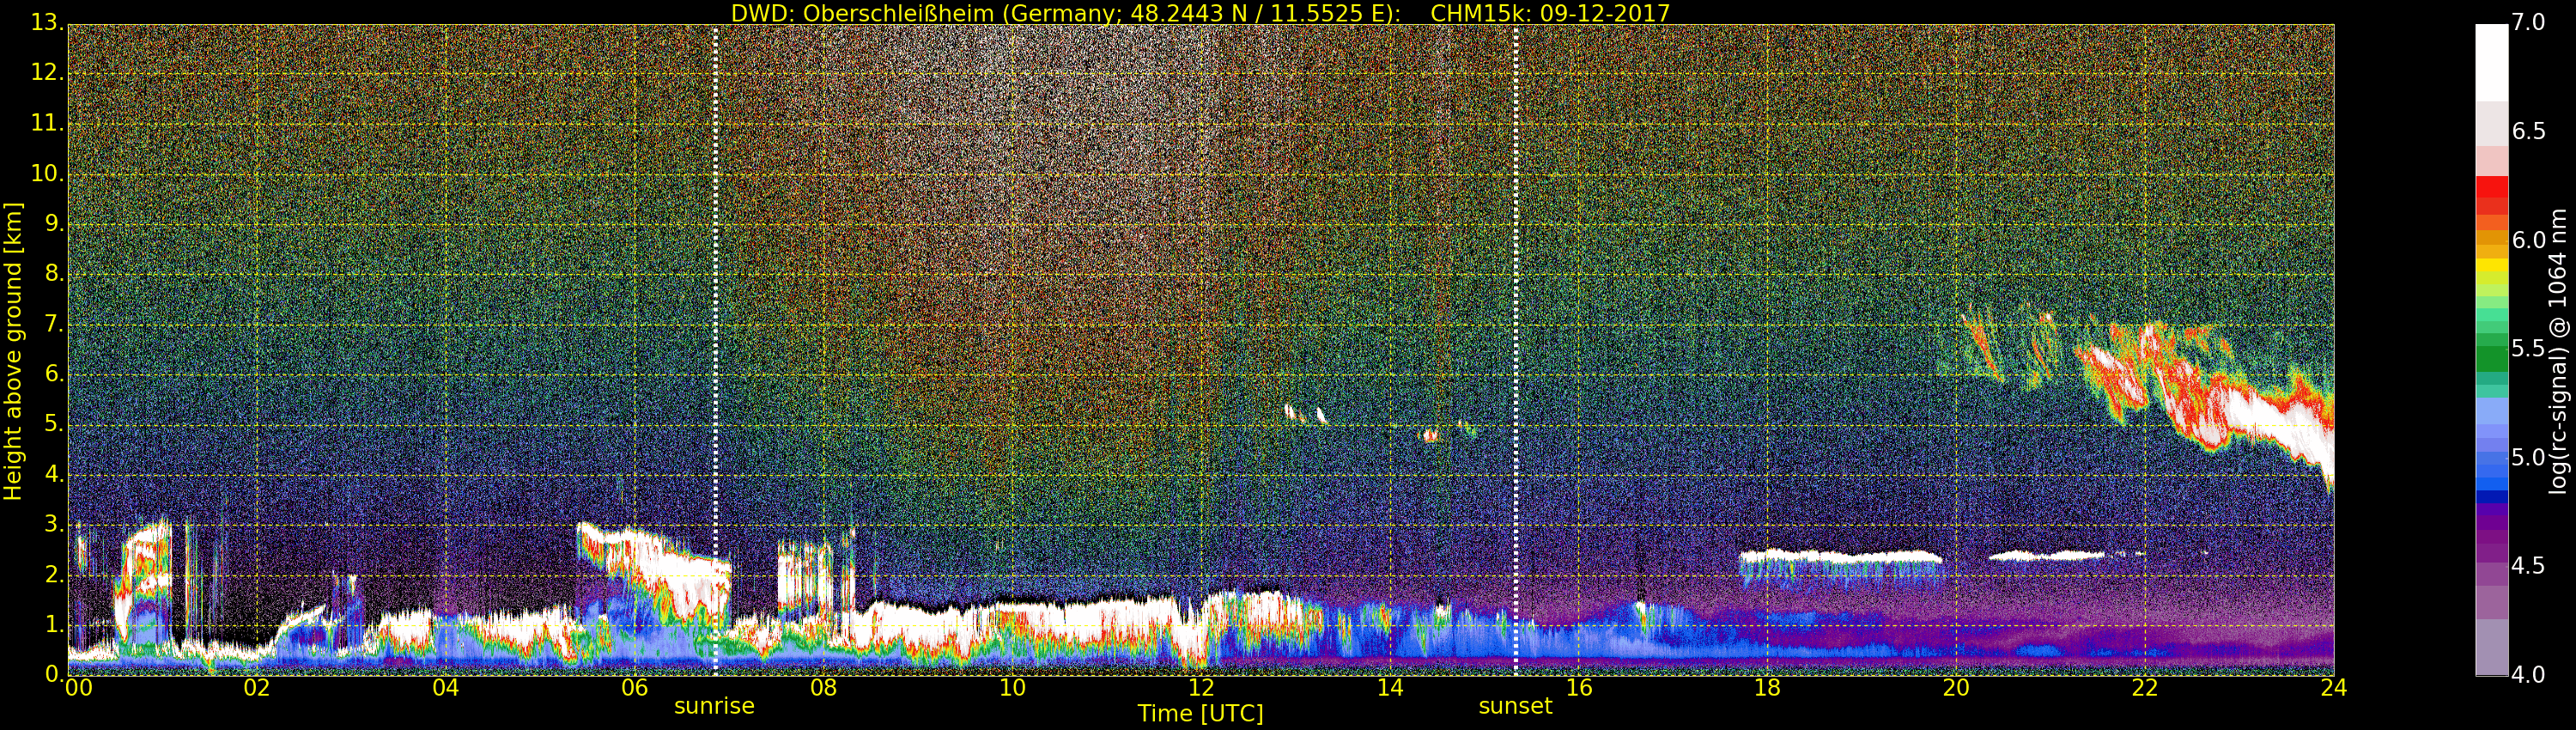Click the 'sunset' label below the time axis

[1515, 706]
